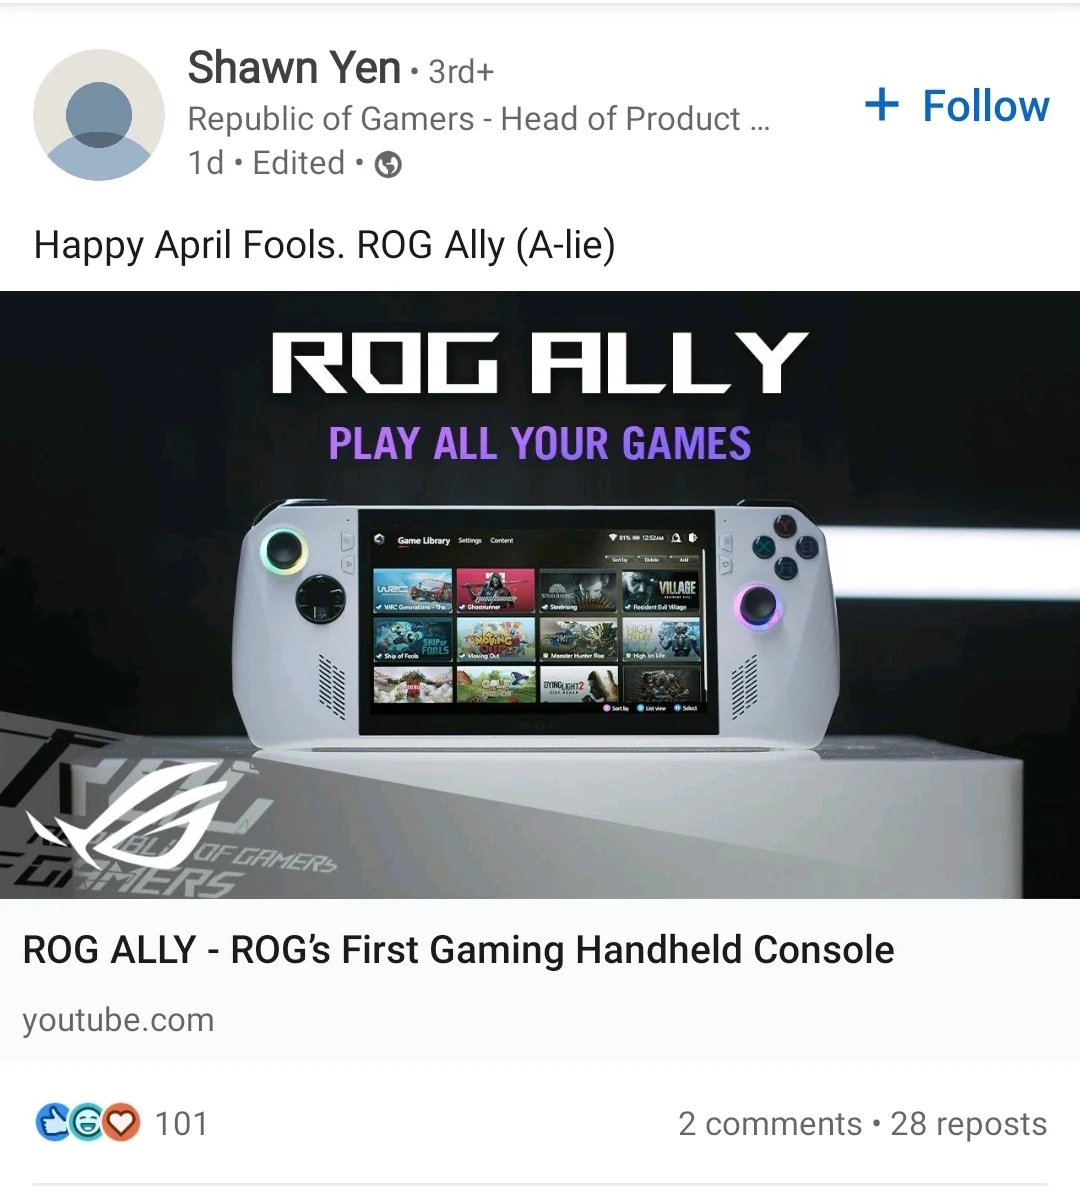Click the Happy April Fools post text
Image resolution: width=1080 pixels, height=1189 pixels.
click(325, 246)
